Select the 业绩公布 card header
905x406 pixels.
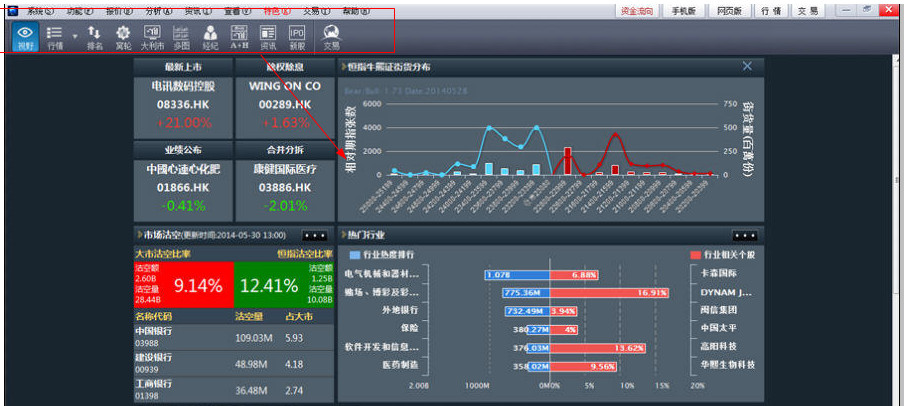(x=184, y=150)
